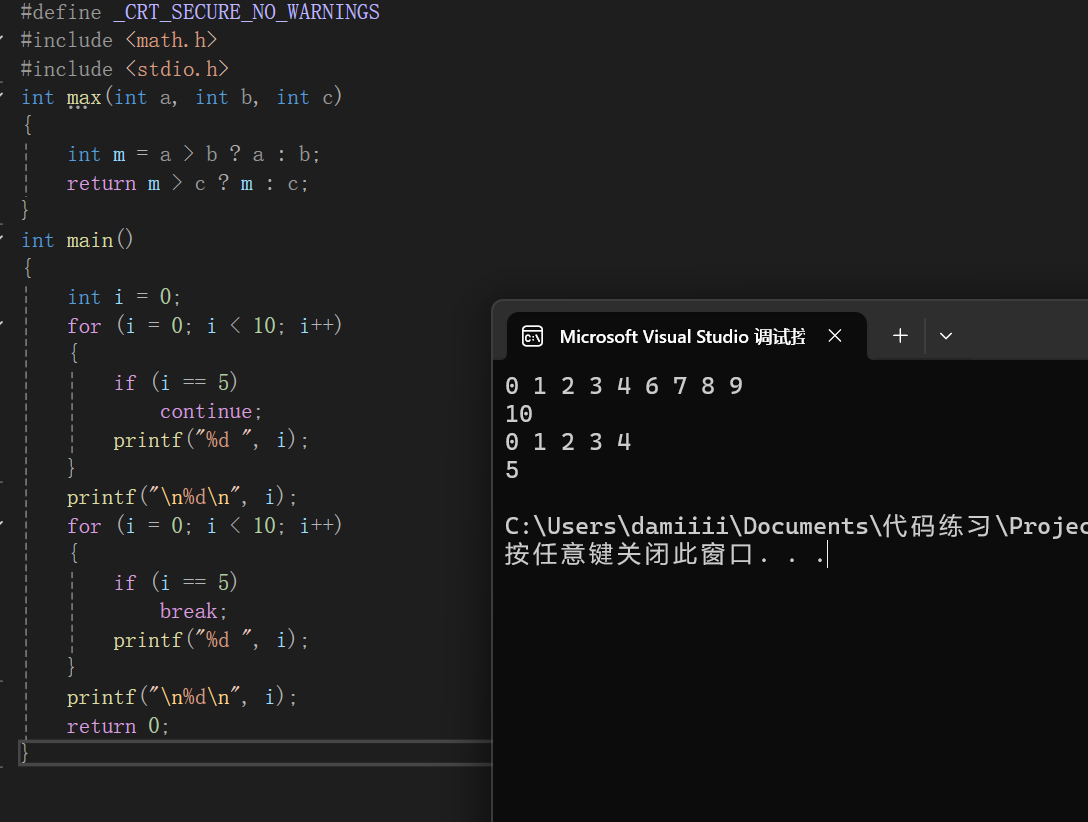Expand the console tab dropdown chevron
Viewport: 1088px width, 822px height.
click(x=946, y=336)
